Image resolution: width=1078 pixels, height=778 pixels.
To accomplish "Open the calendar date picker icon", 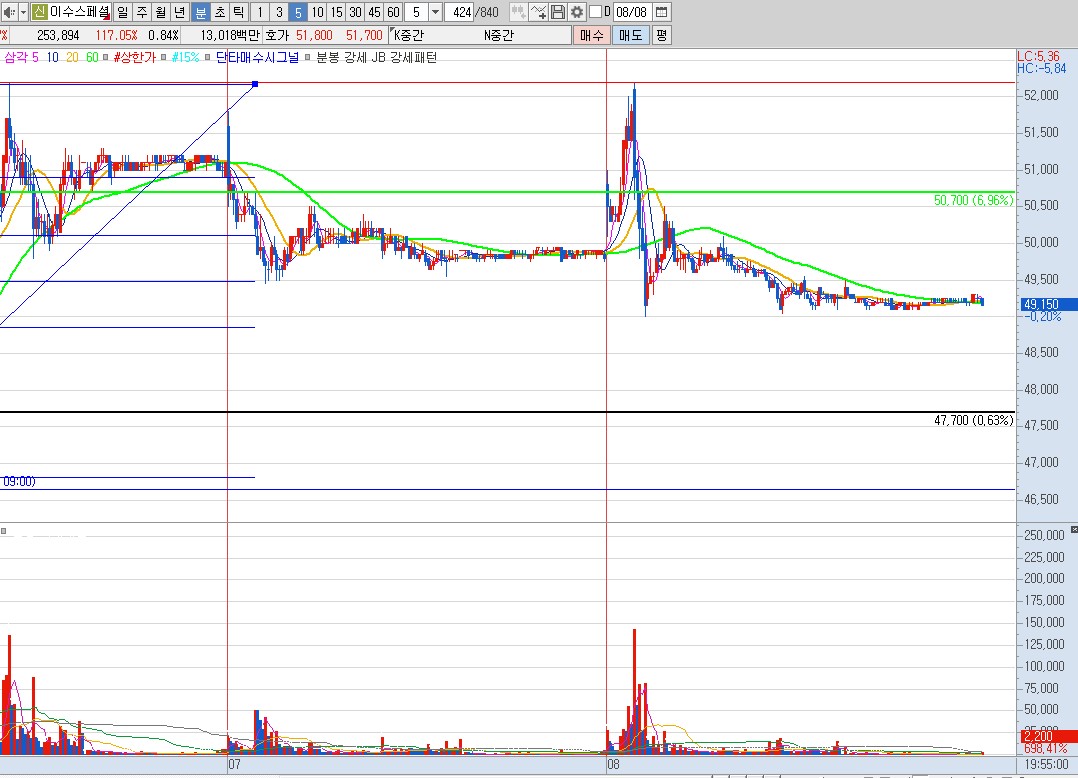I will pos(661,12).
